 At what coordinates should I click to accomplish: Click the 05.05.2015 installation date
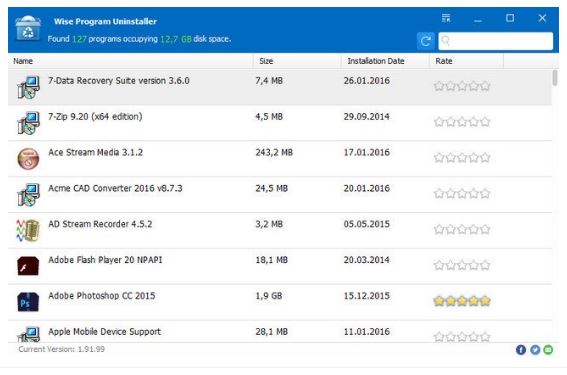tap(367, 224)
